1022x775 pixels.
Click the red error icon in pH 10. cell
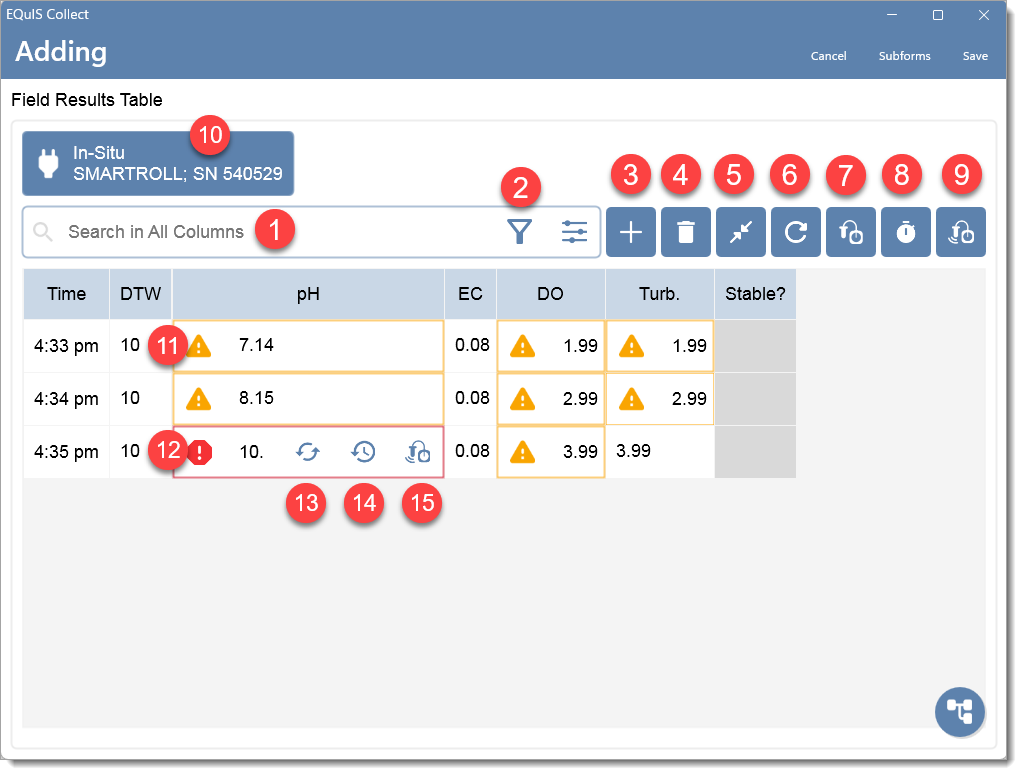click(x=200, y=452)
